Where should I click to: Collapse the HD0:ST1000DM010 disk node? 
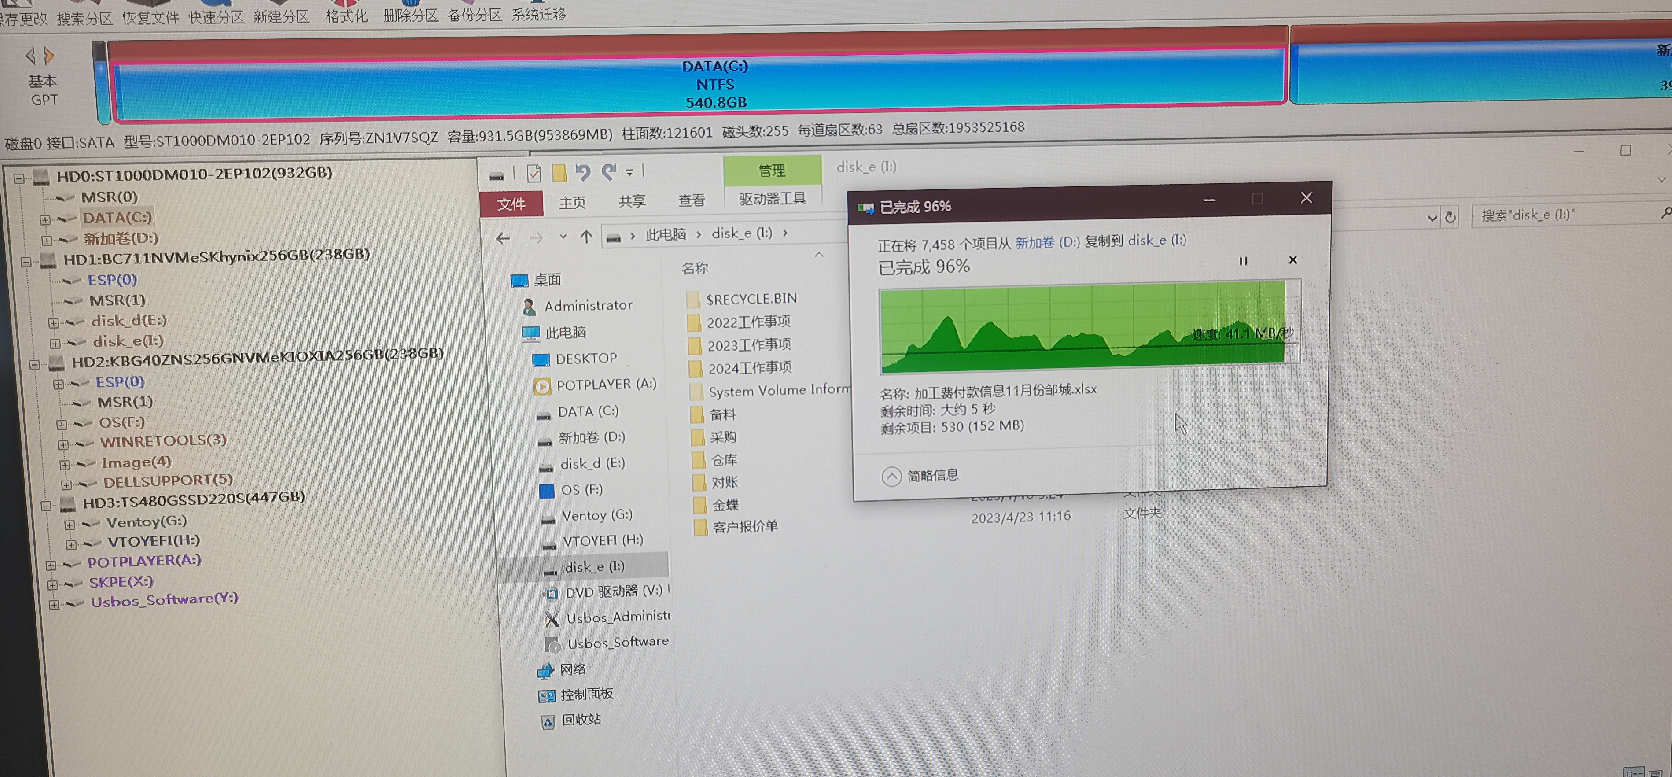pos(18,178)
